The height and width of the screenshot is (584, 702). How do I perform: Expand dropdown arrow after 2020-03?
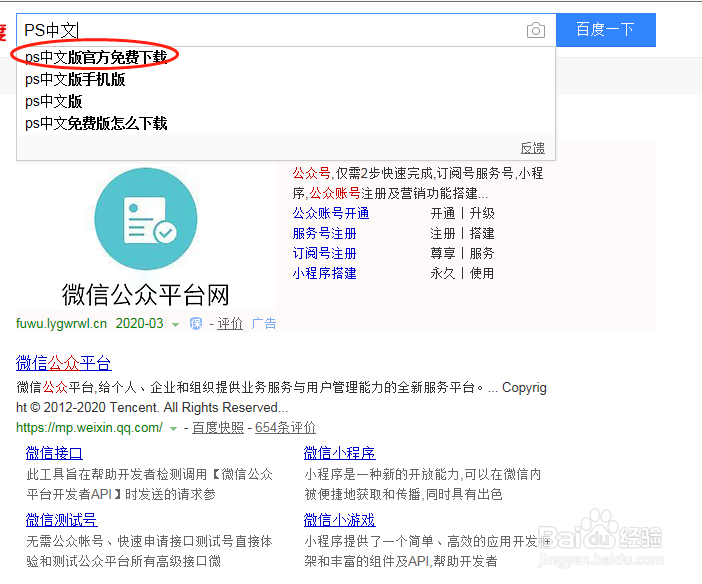point(176,325)
